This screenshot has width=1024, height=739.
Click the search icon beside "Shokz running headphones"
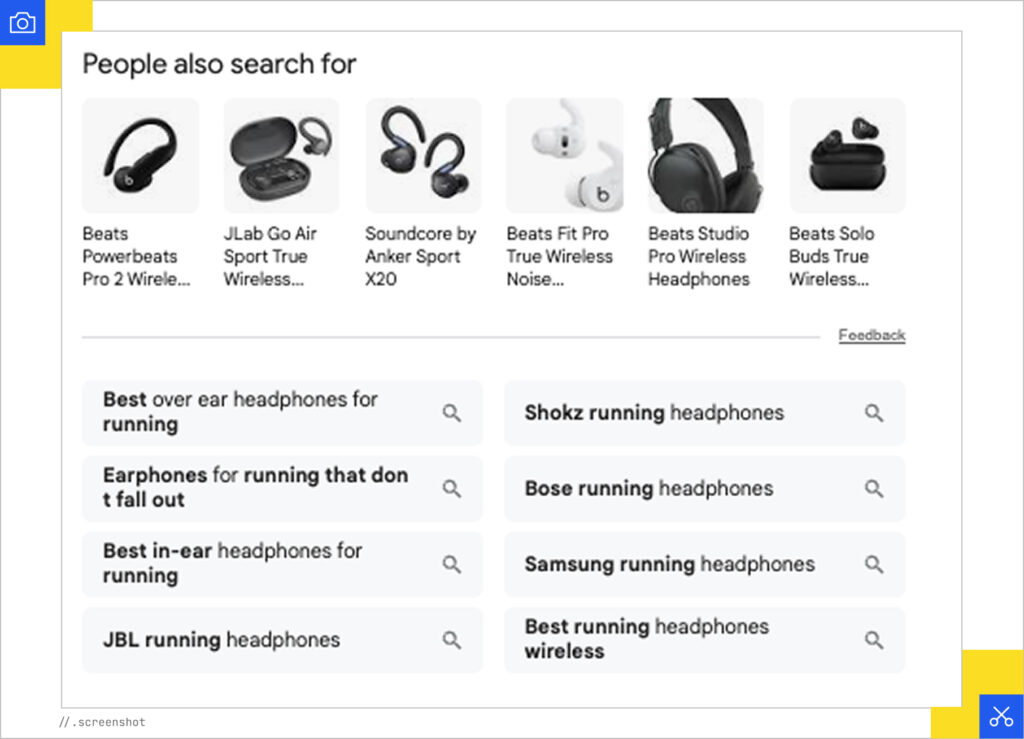(x=875, y=413)
